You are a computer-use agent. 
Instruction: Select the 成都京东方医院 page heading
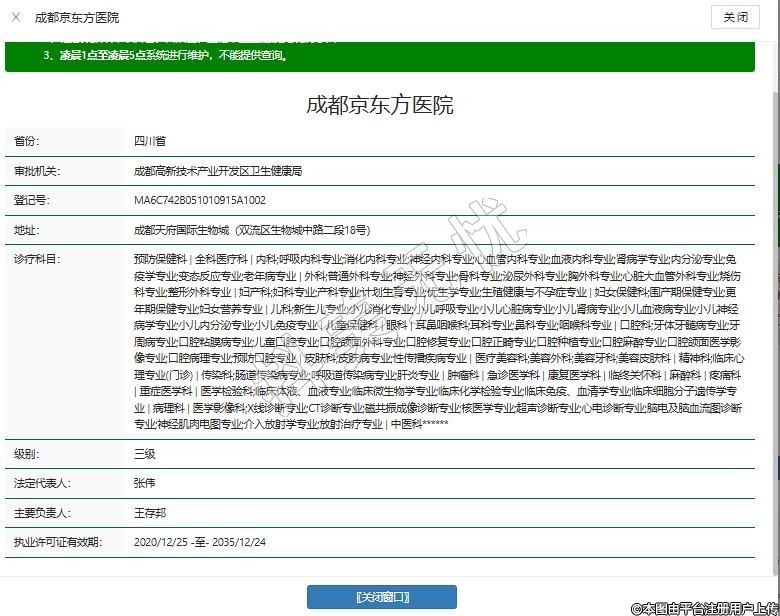point(379,105)
